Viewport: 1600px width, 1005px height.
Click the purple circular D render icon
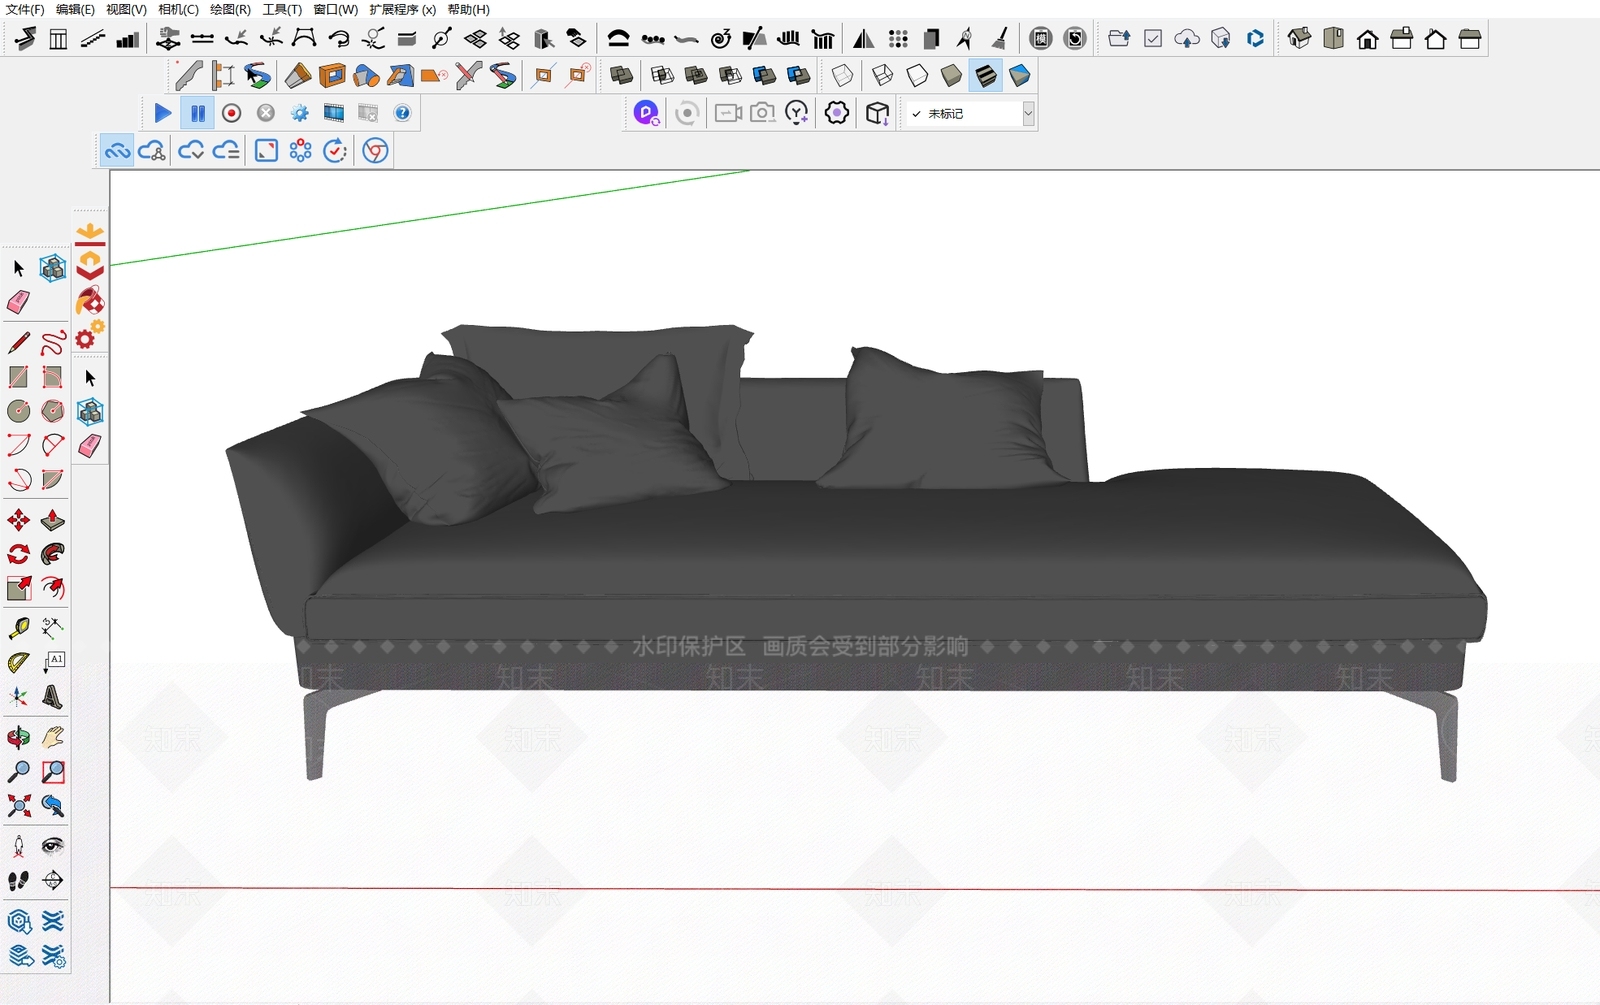646,113
